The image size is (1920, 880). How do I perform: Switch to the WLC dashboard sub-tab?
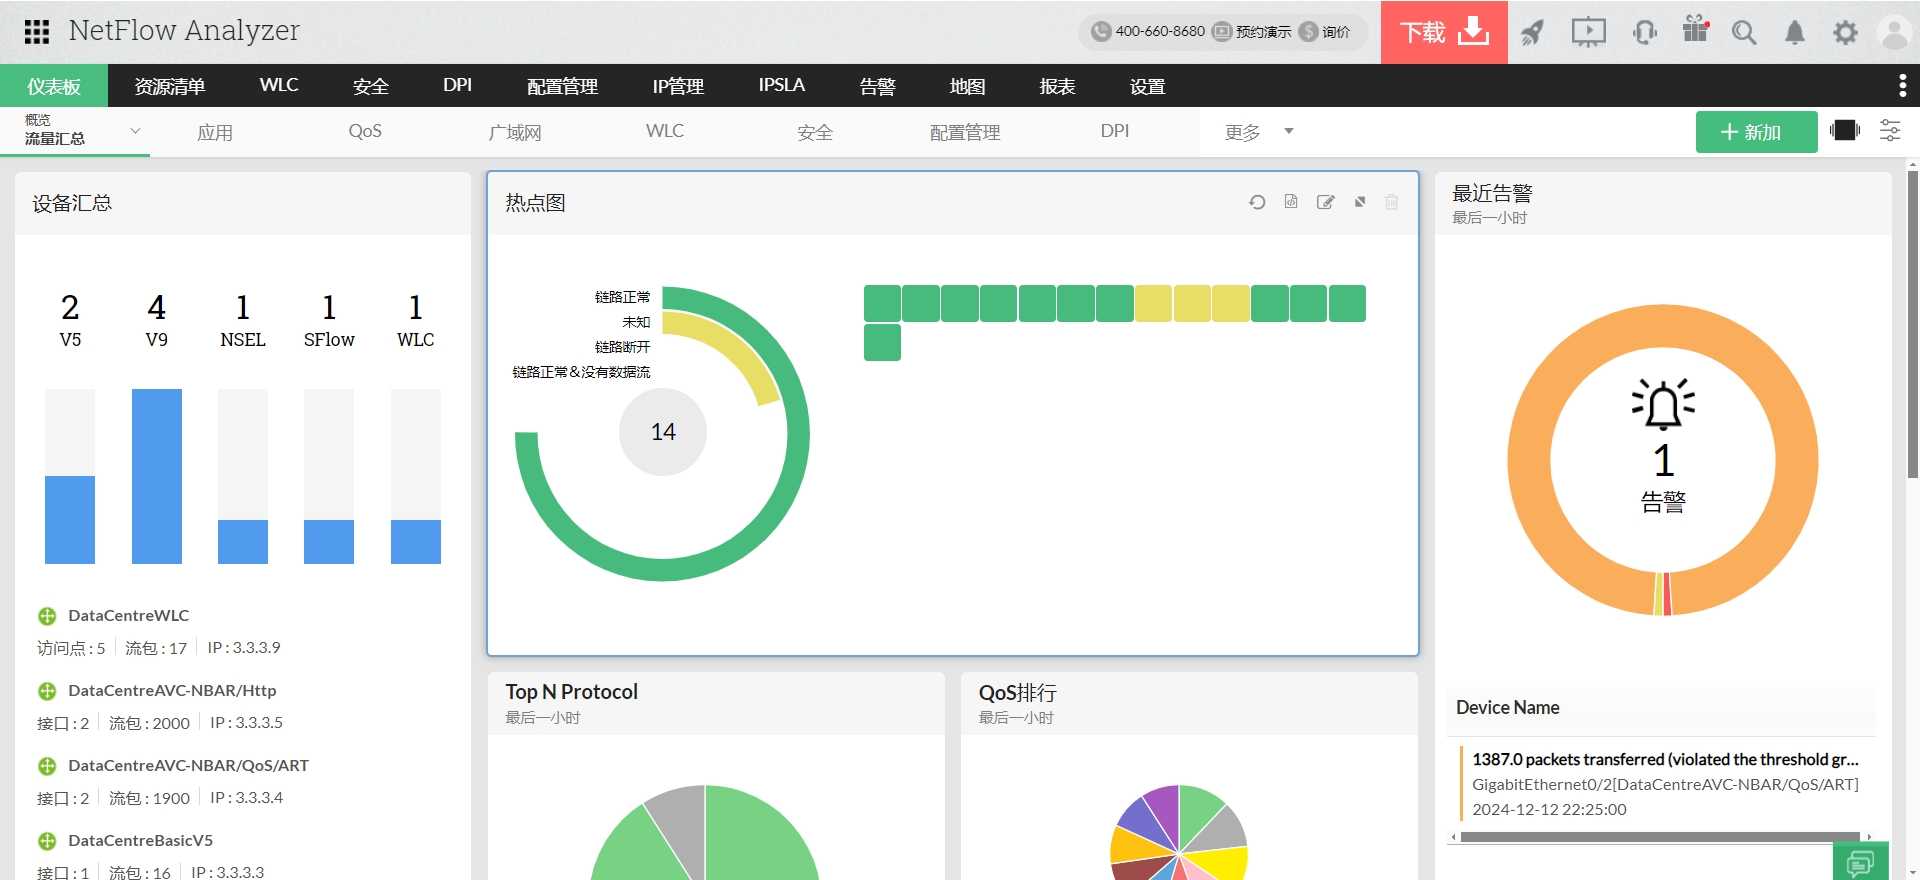[x=665, y=131]
